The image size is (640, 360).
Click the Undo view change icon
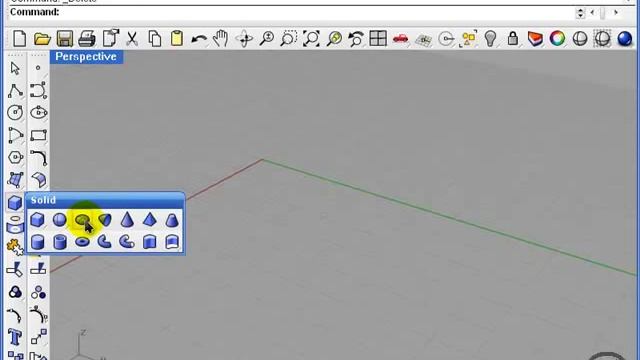[356, 39]
